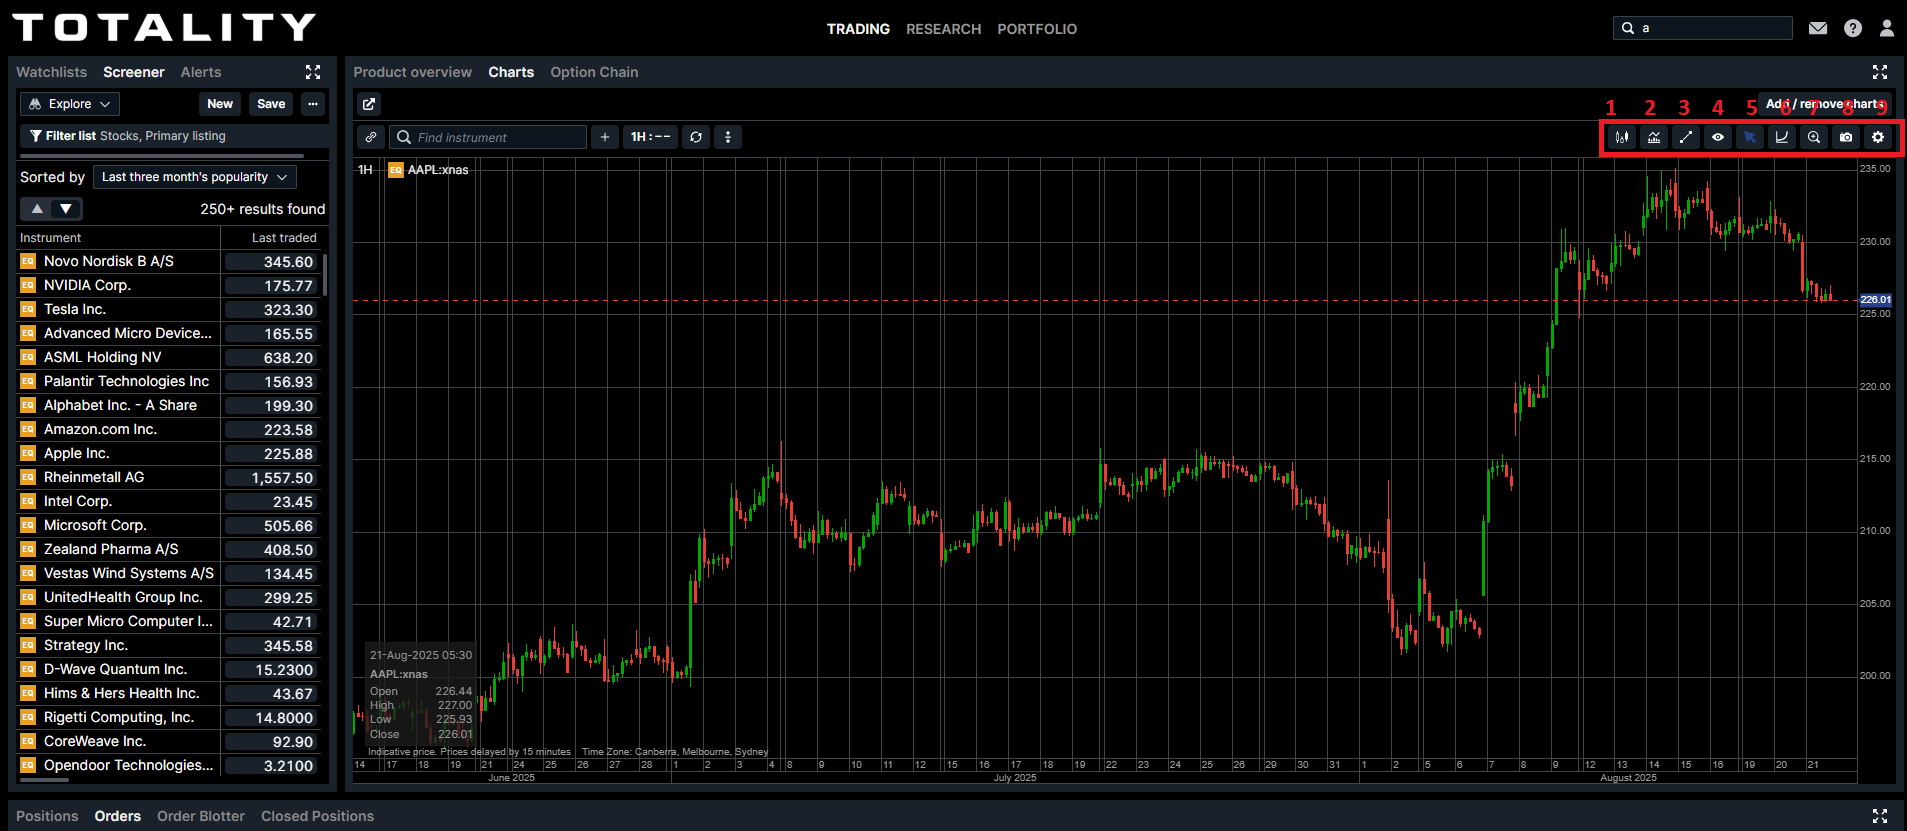Switch to the Watchlists tab

51,72
